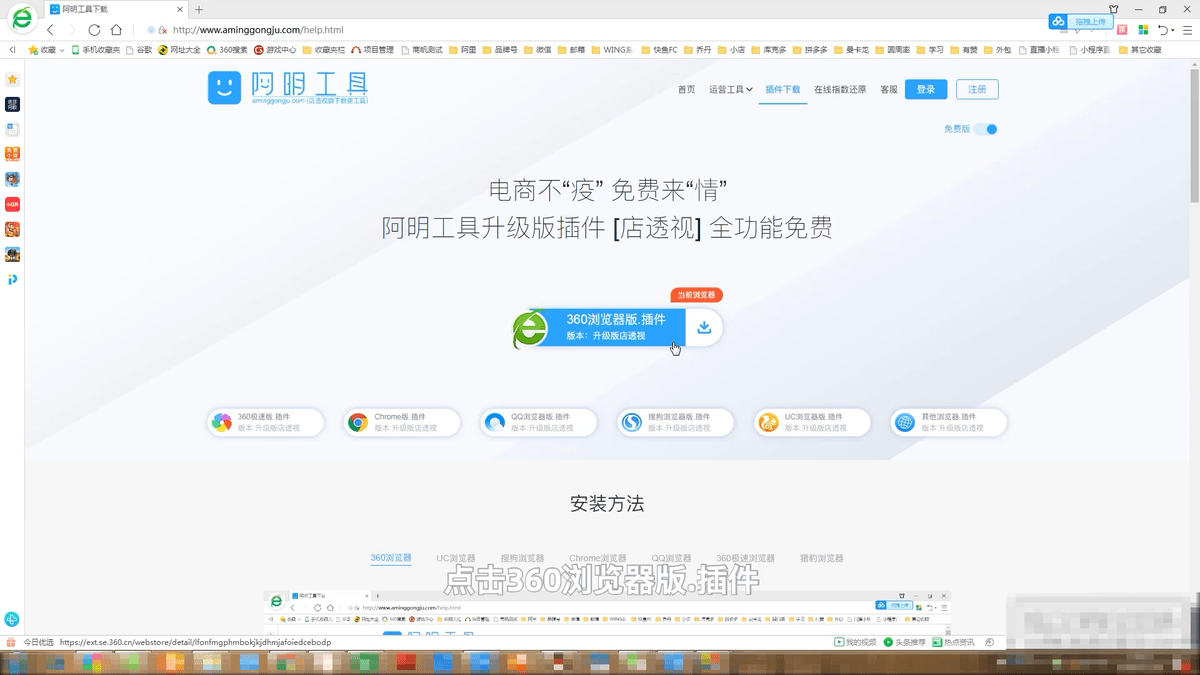Click the blue P app sidebar icon

coord(12,279)
